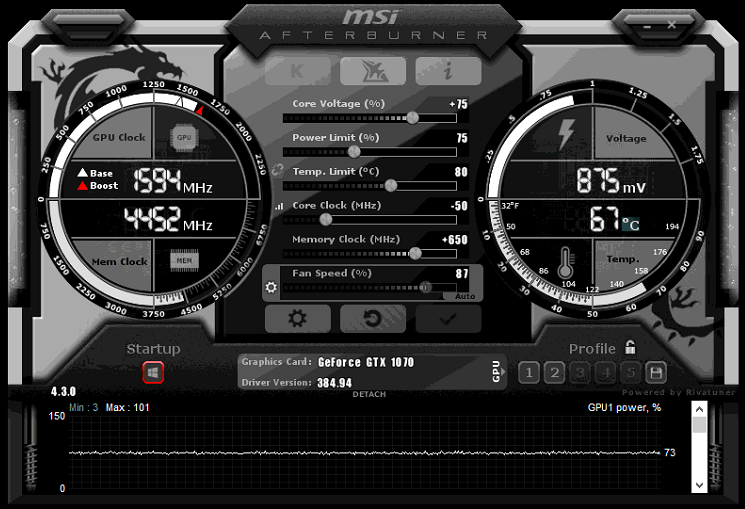Viewport: 745px width, 509px height.
Task: Open the settings gear button
Action: point(297,318)
